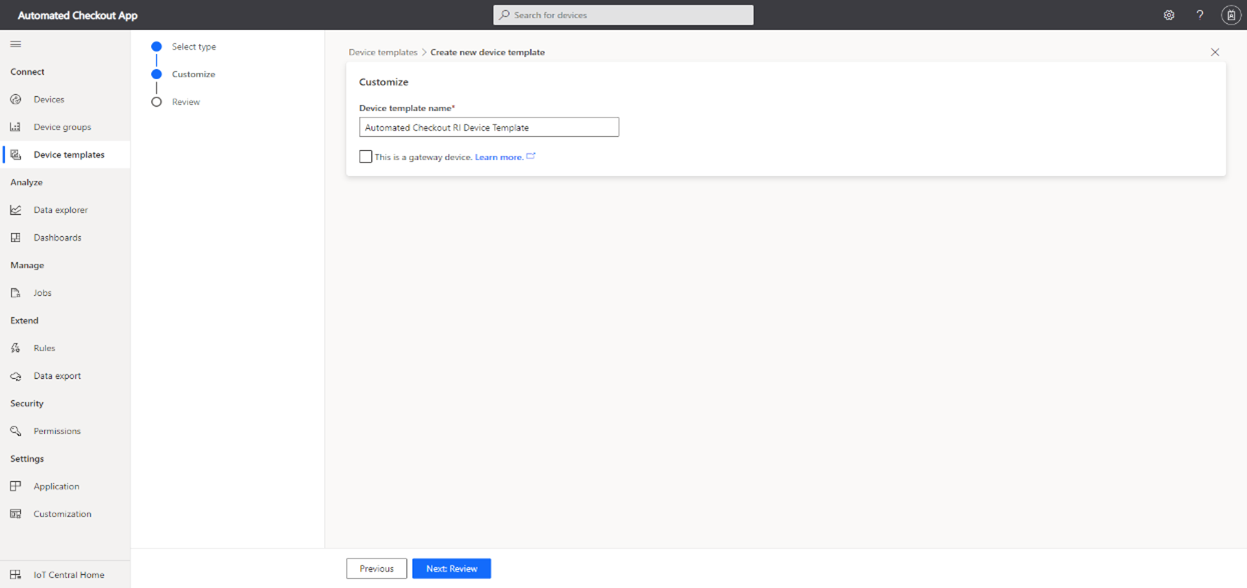Viewport: 1247px width, 588px height.
Task: Click the Data export cloud icon
Action: (15, 376)
